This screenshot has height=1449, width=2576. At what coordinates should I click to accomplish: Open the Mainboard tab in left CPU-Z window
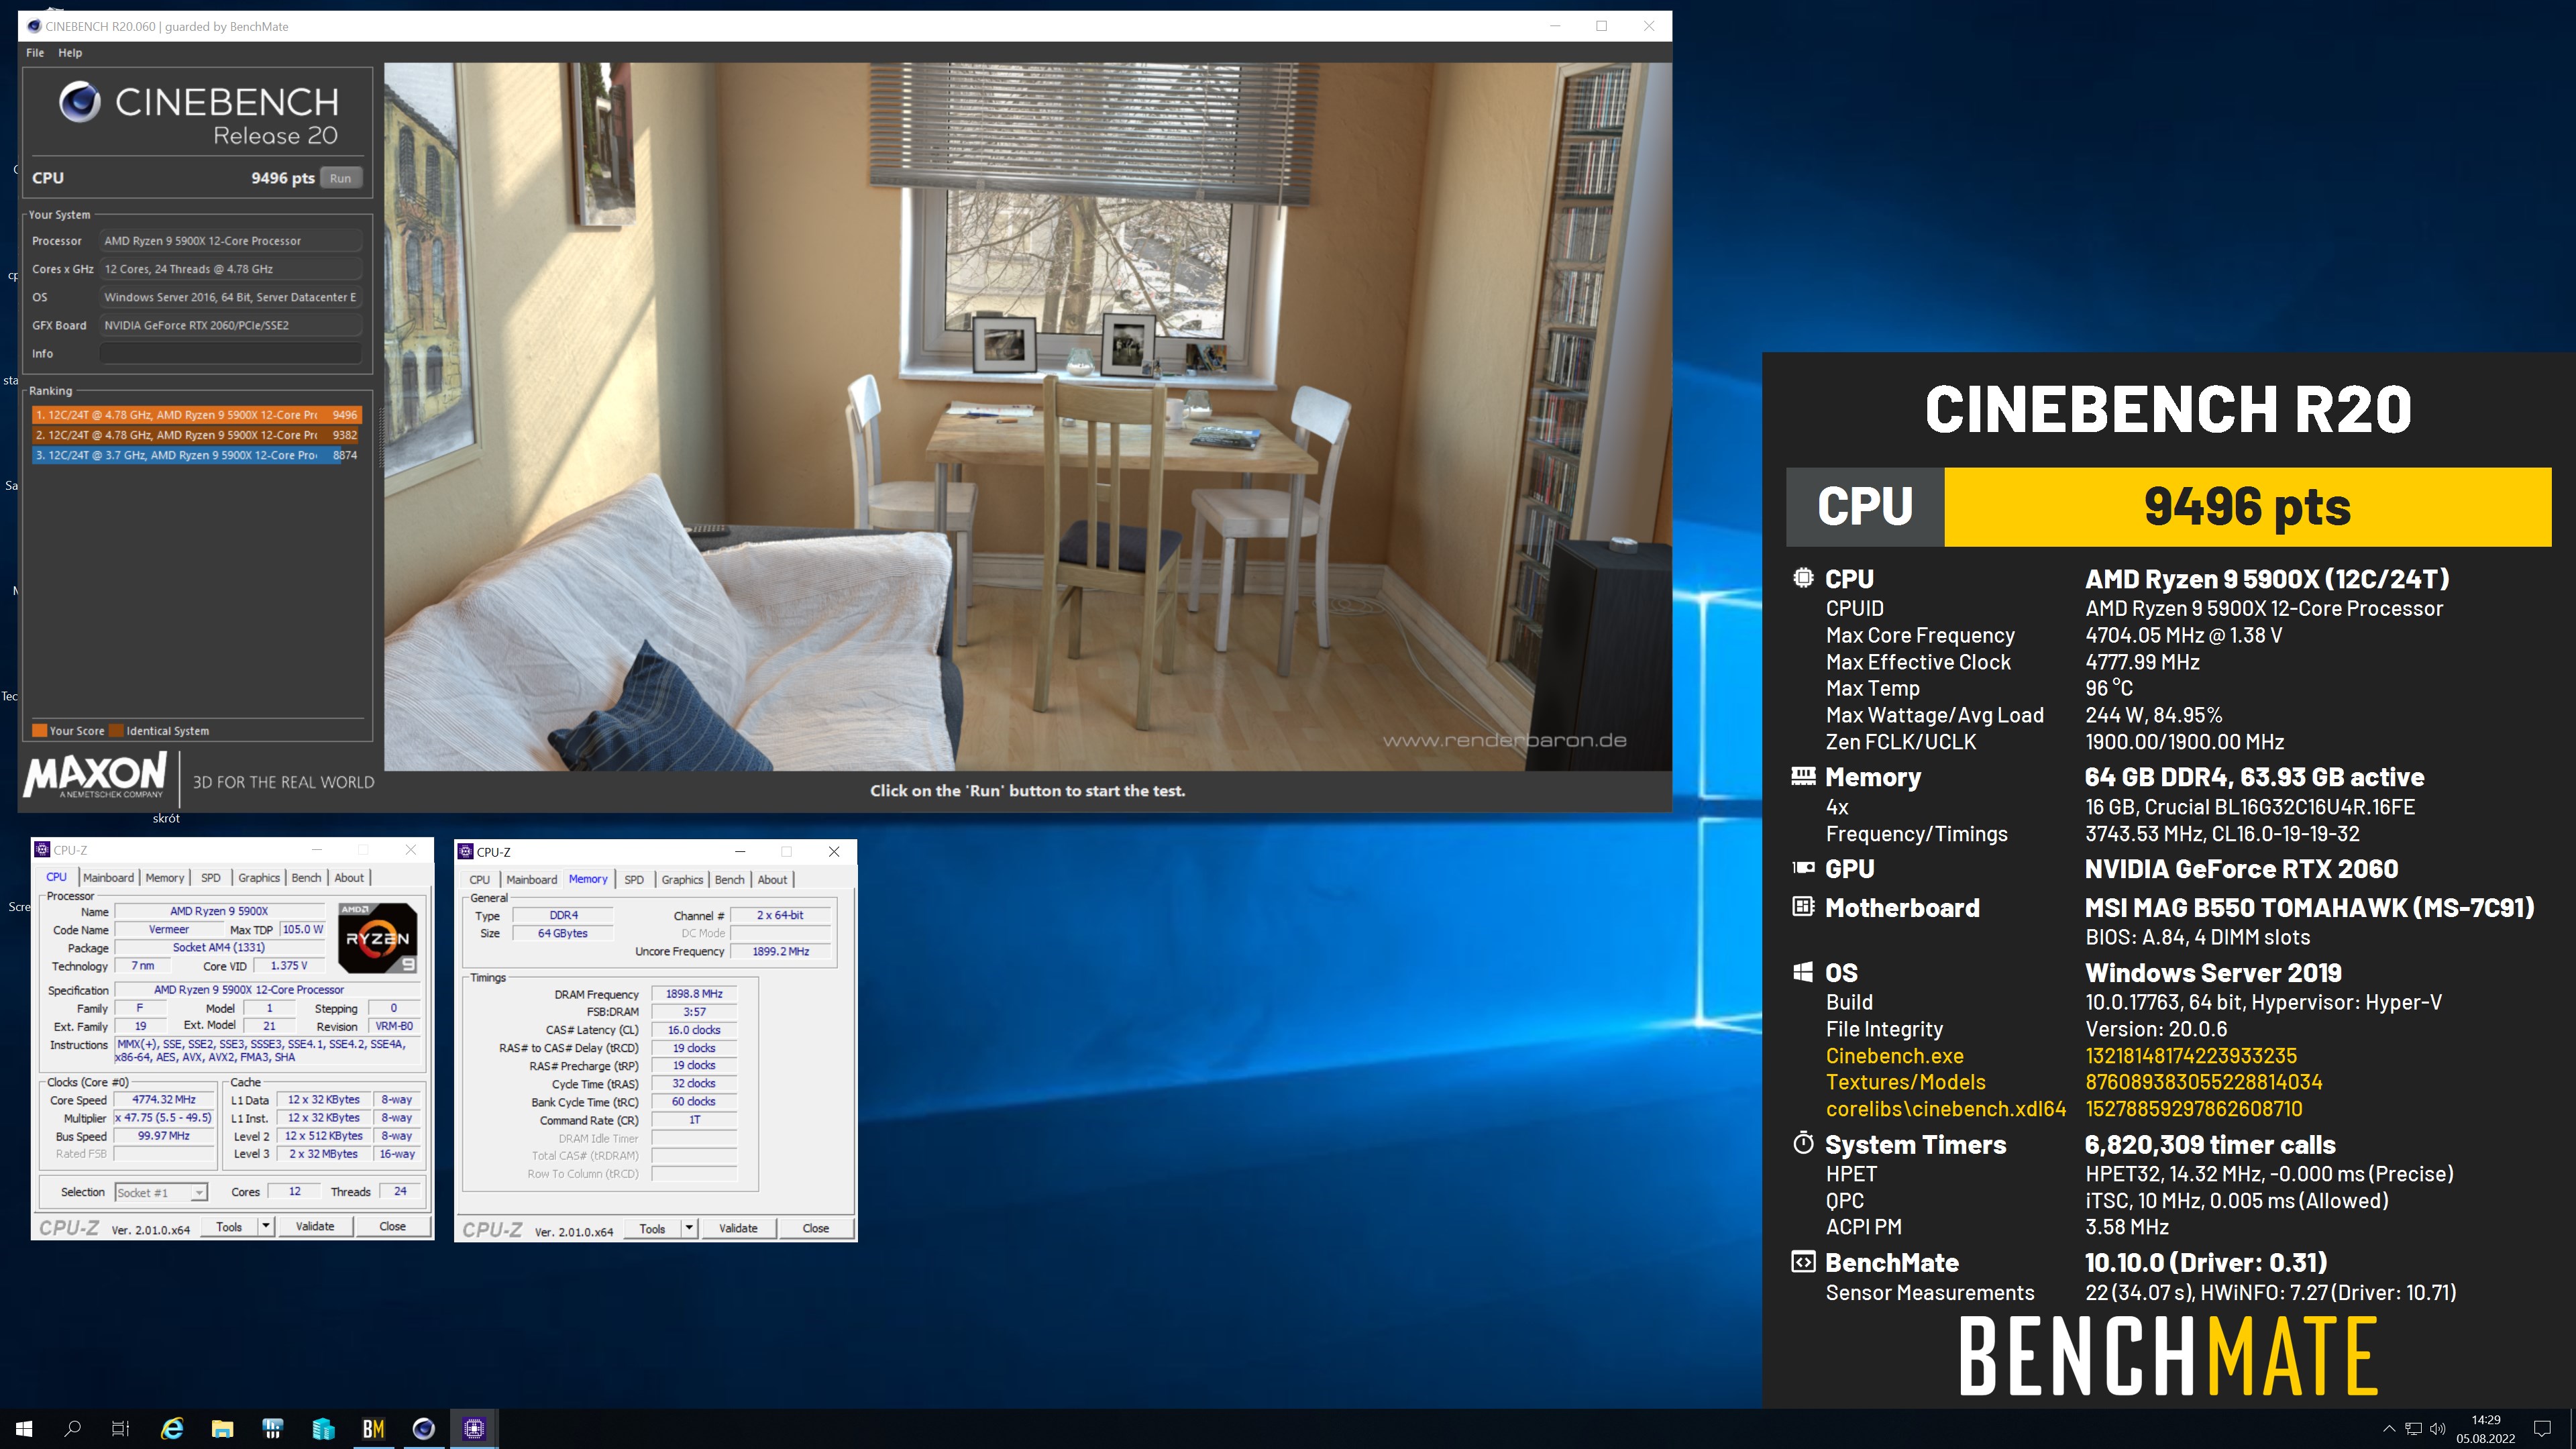(108, 877)
